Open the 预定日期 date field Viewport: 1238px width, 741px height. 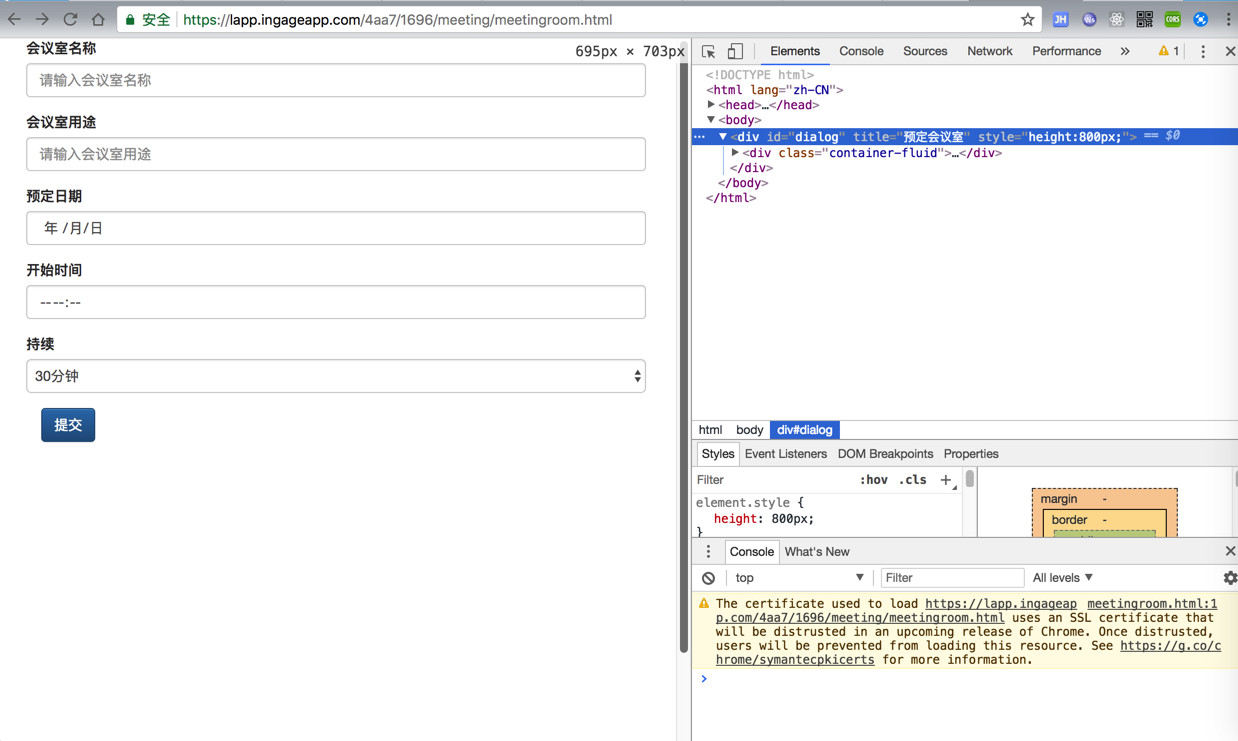(336, 228)
